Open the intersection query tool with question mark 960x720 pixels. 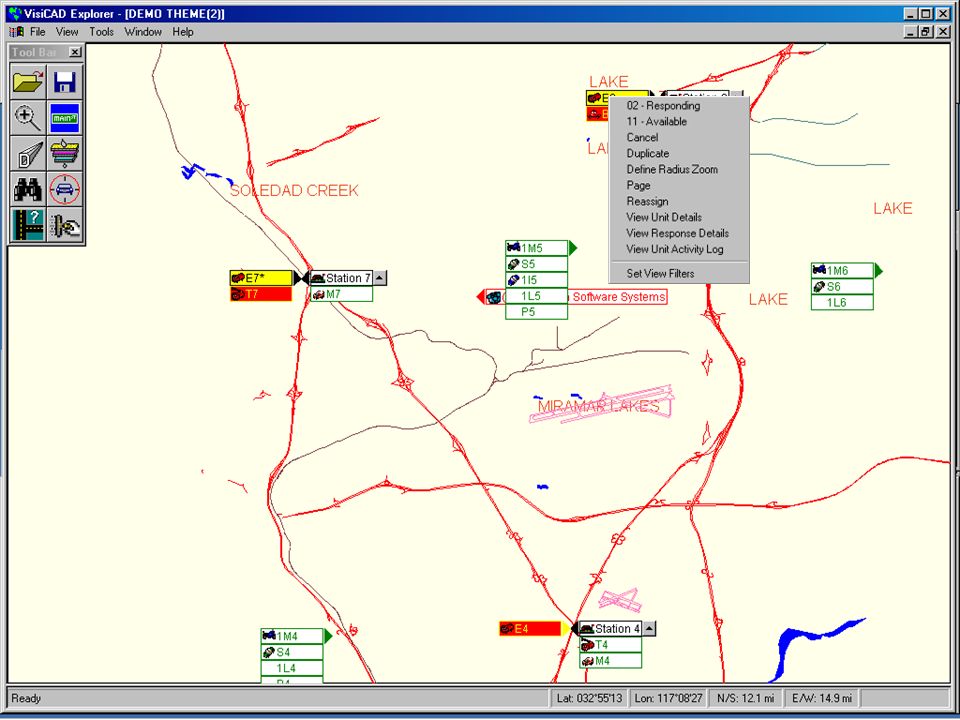28,224
